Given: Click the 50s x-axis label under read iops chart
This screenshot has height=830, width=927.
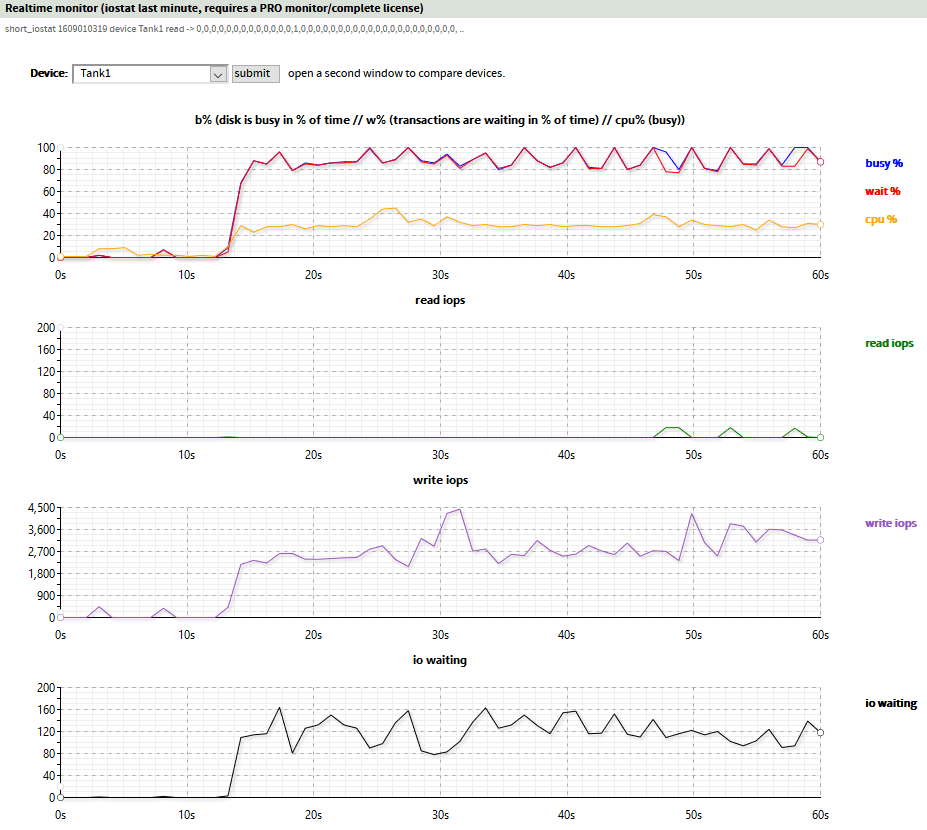Looking at the screenshot, I should pos(693,455).
